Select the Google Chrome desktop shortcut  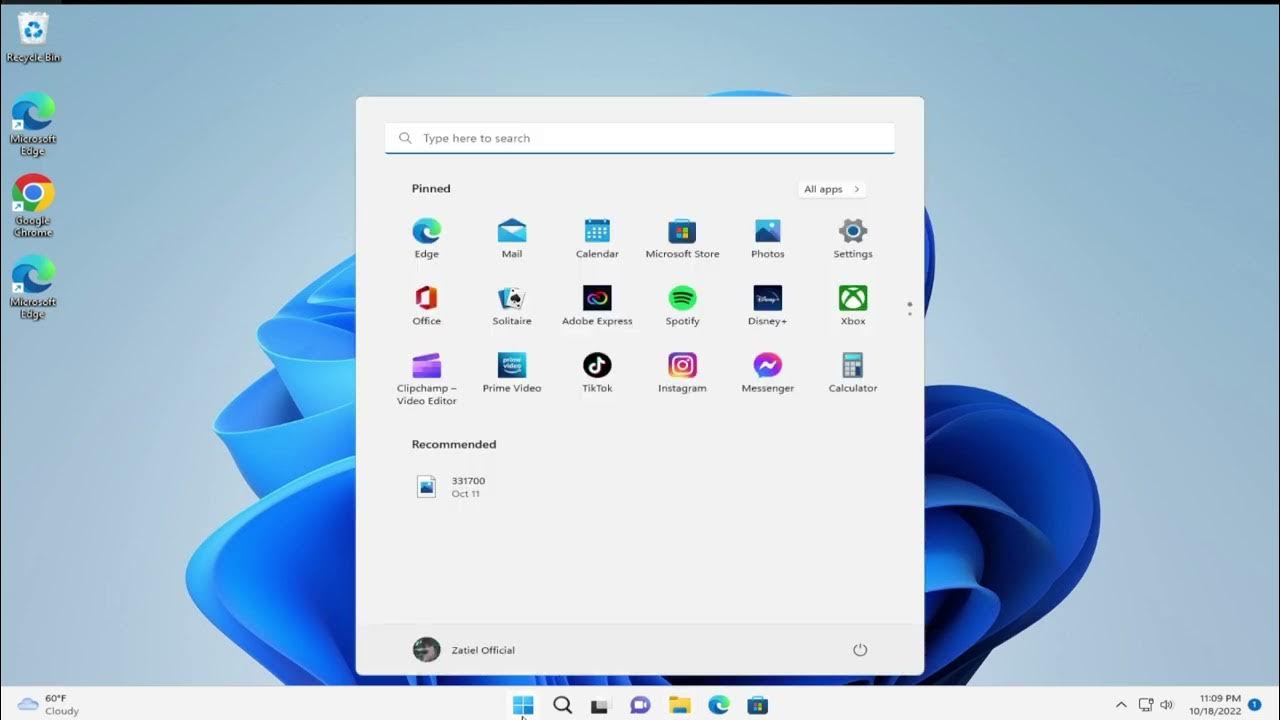33,206
